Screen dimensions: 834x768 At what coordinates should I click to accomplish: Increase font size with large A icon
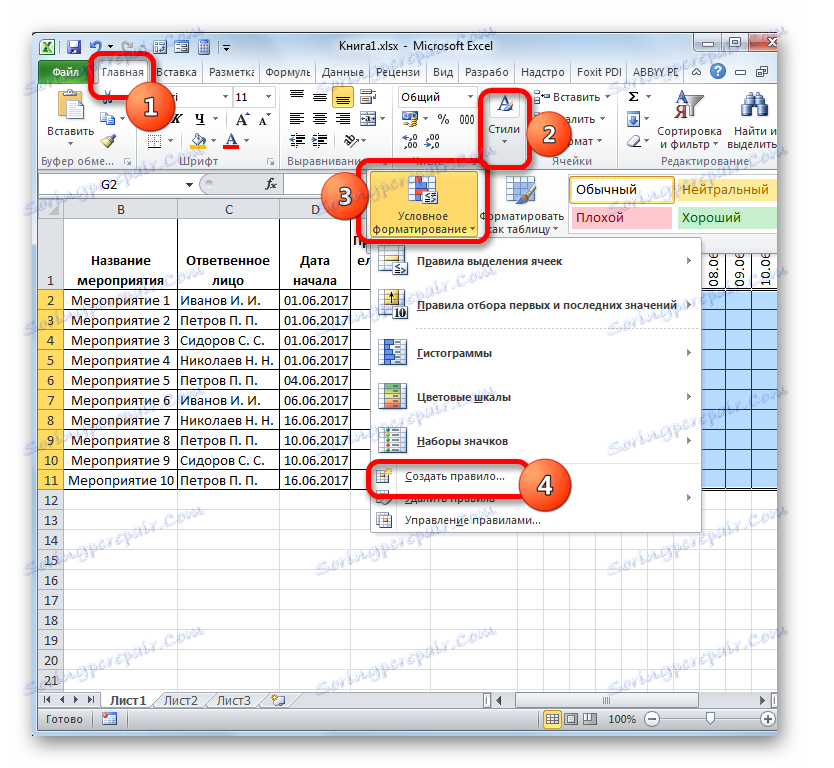click(242, 119)
